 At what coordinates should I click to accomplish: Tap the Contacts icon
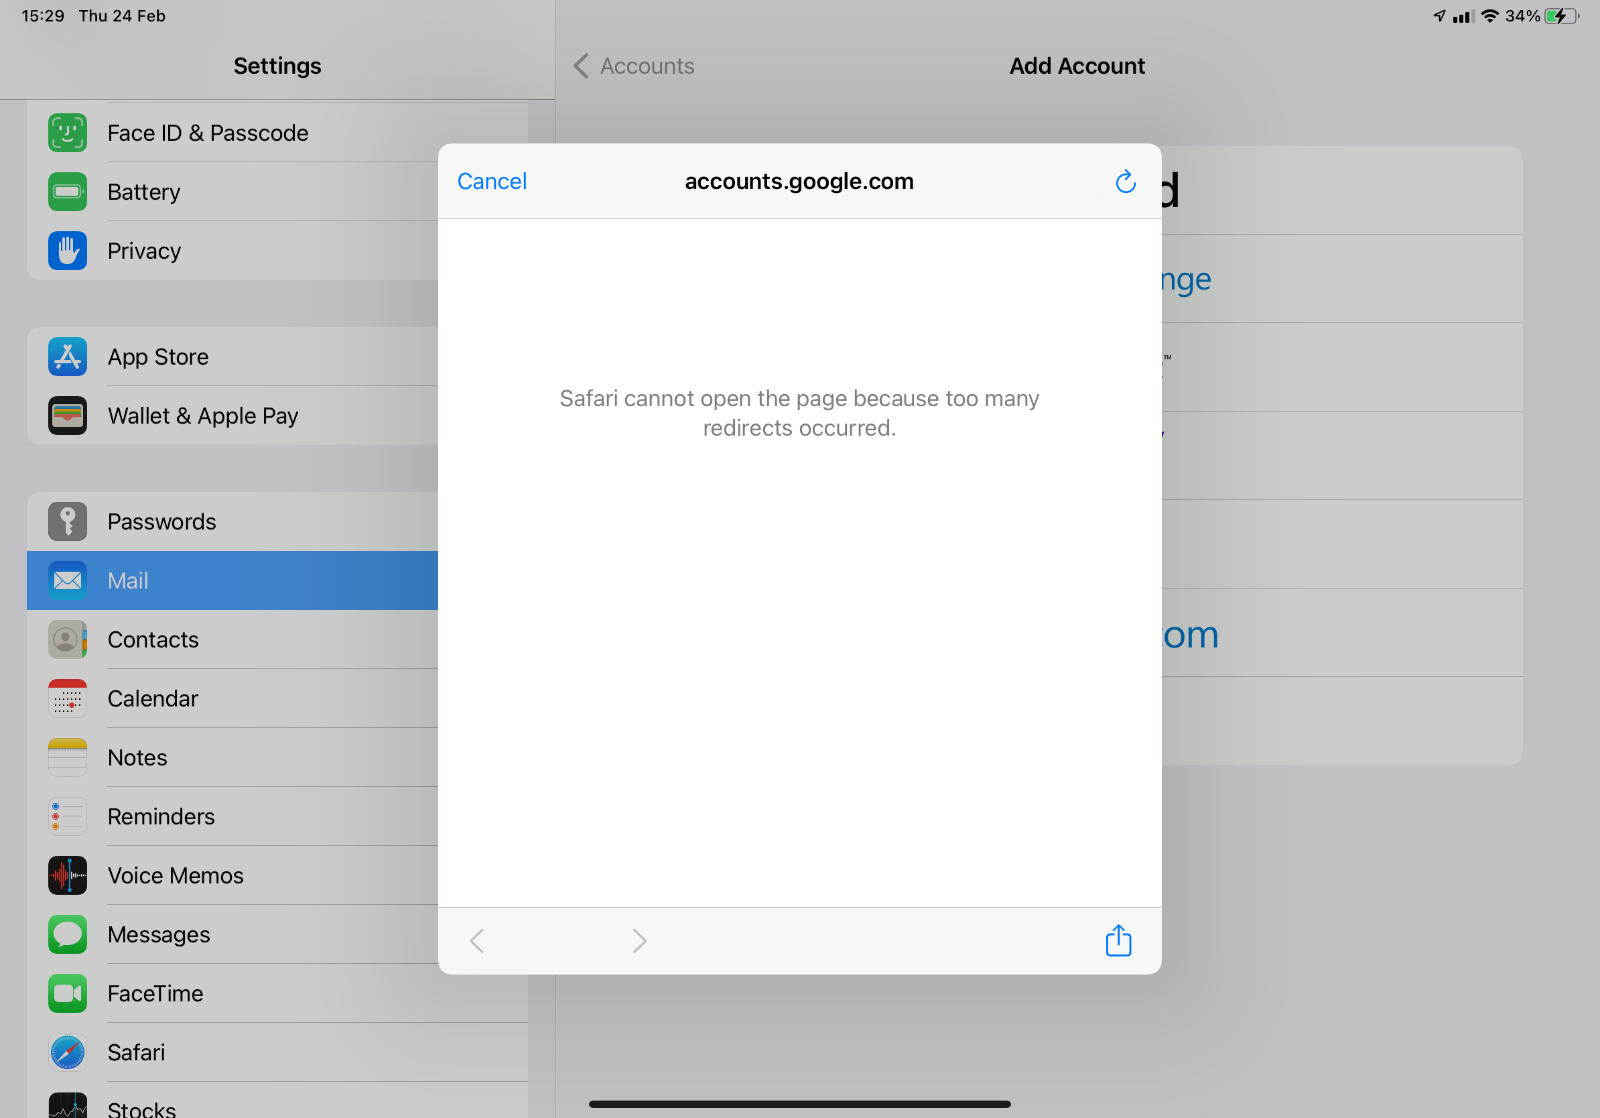click(x=67, y=640)
